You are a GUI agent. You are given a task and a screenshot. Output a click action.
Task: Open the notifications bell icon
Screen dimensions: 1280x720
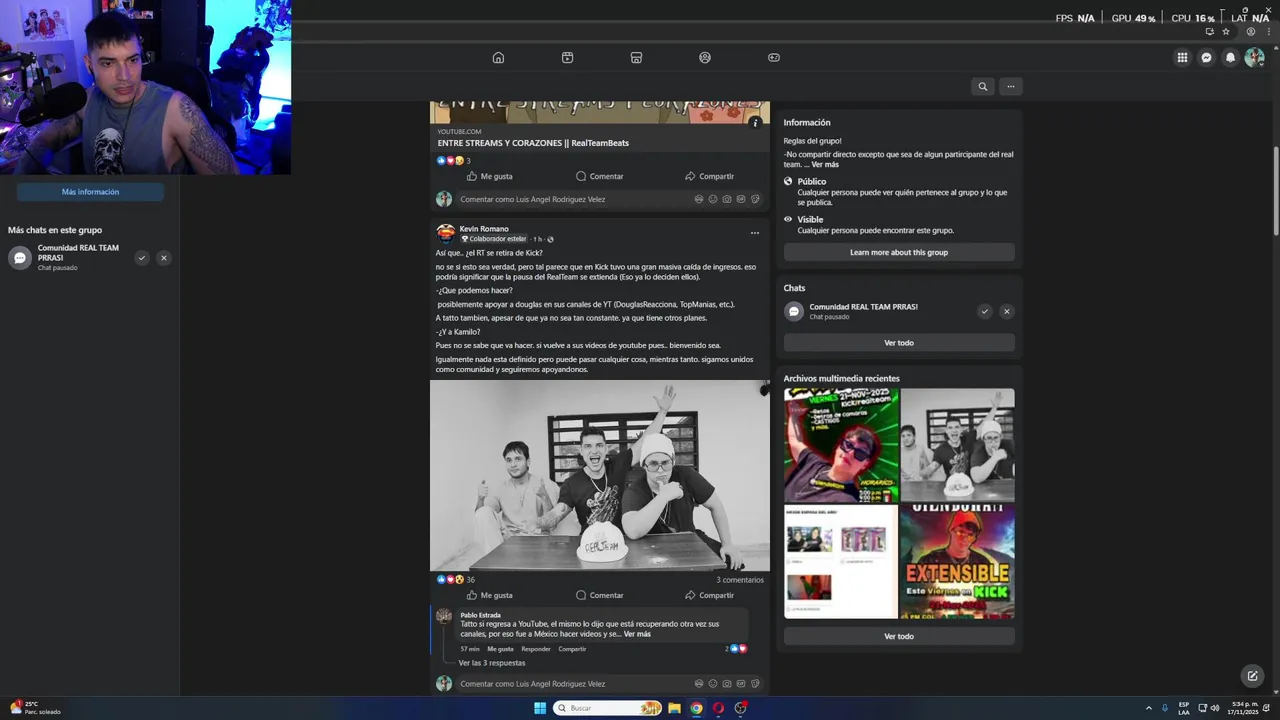(x=1230, y=58)
